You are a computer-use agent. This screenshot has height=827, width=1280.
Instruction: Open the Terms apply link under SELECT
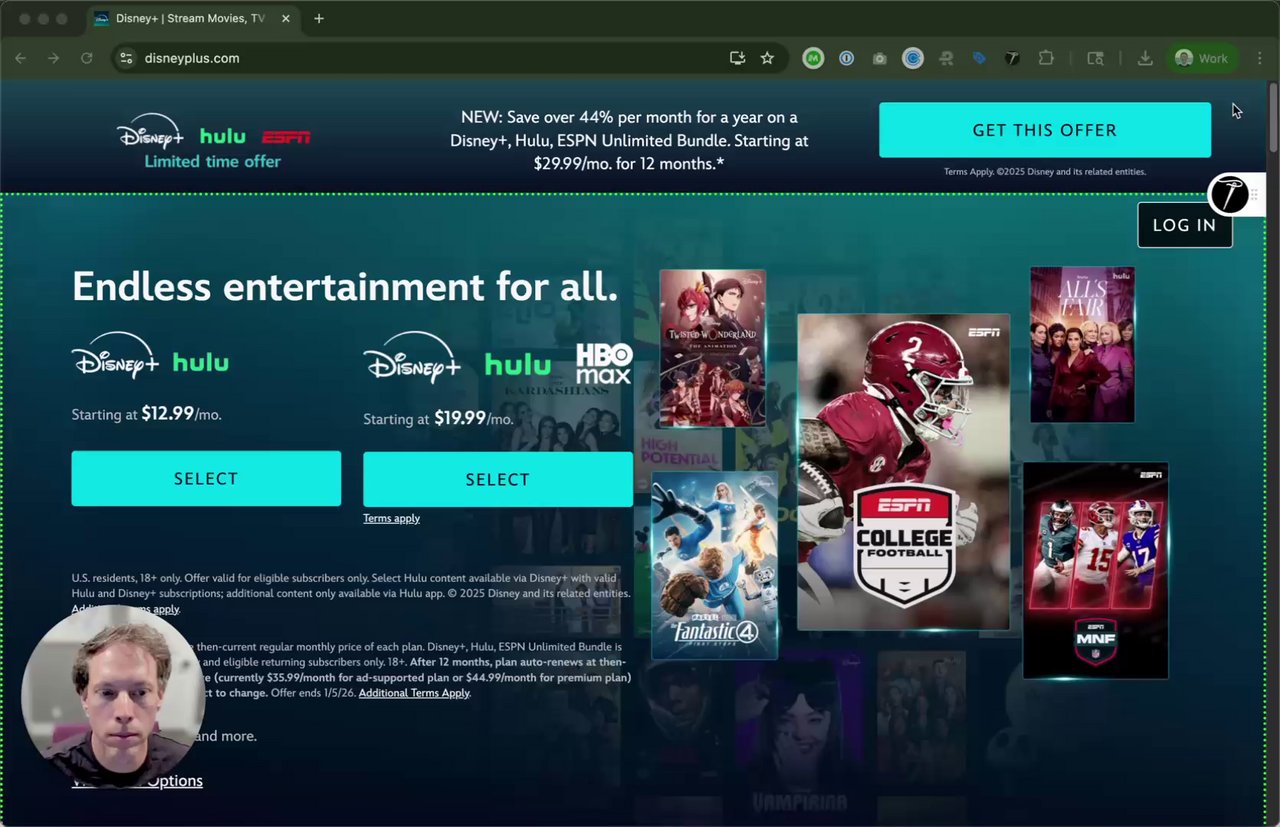coord(391,518)
